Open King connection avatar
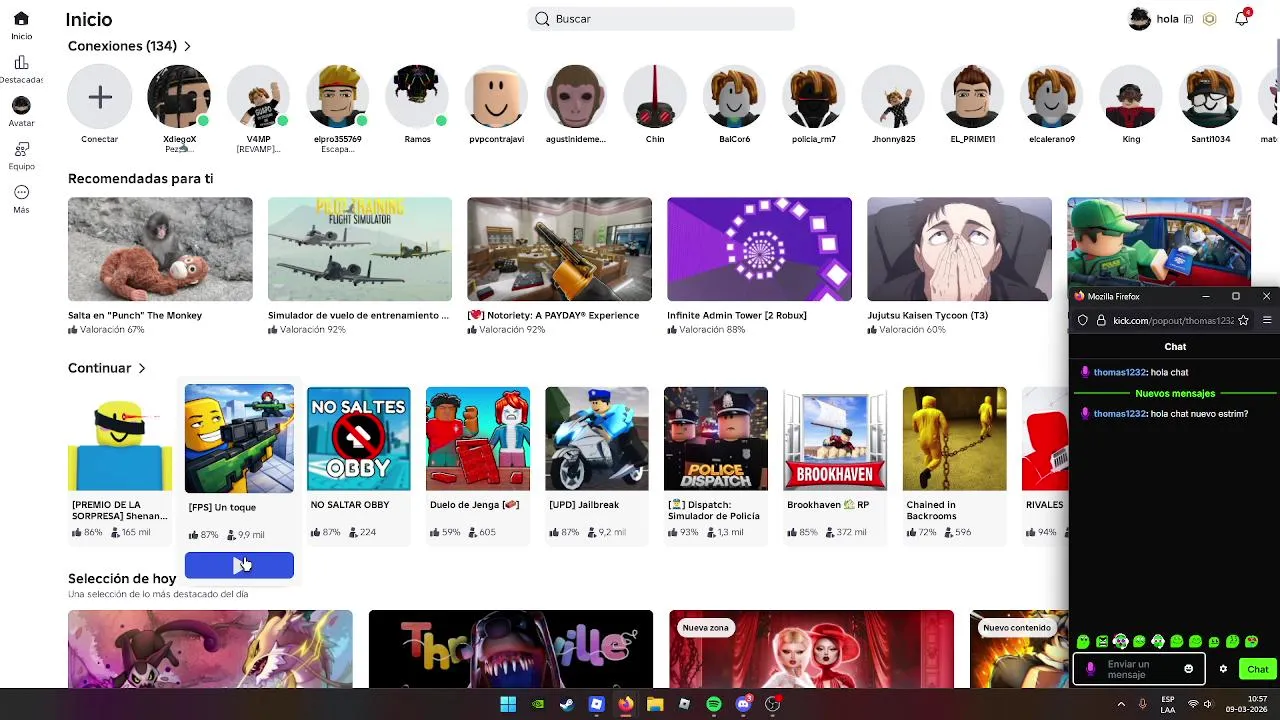Image resolution: width=1280 pixels, height=720 pixels. point(1131,97)
